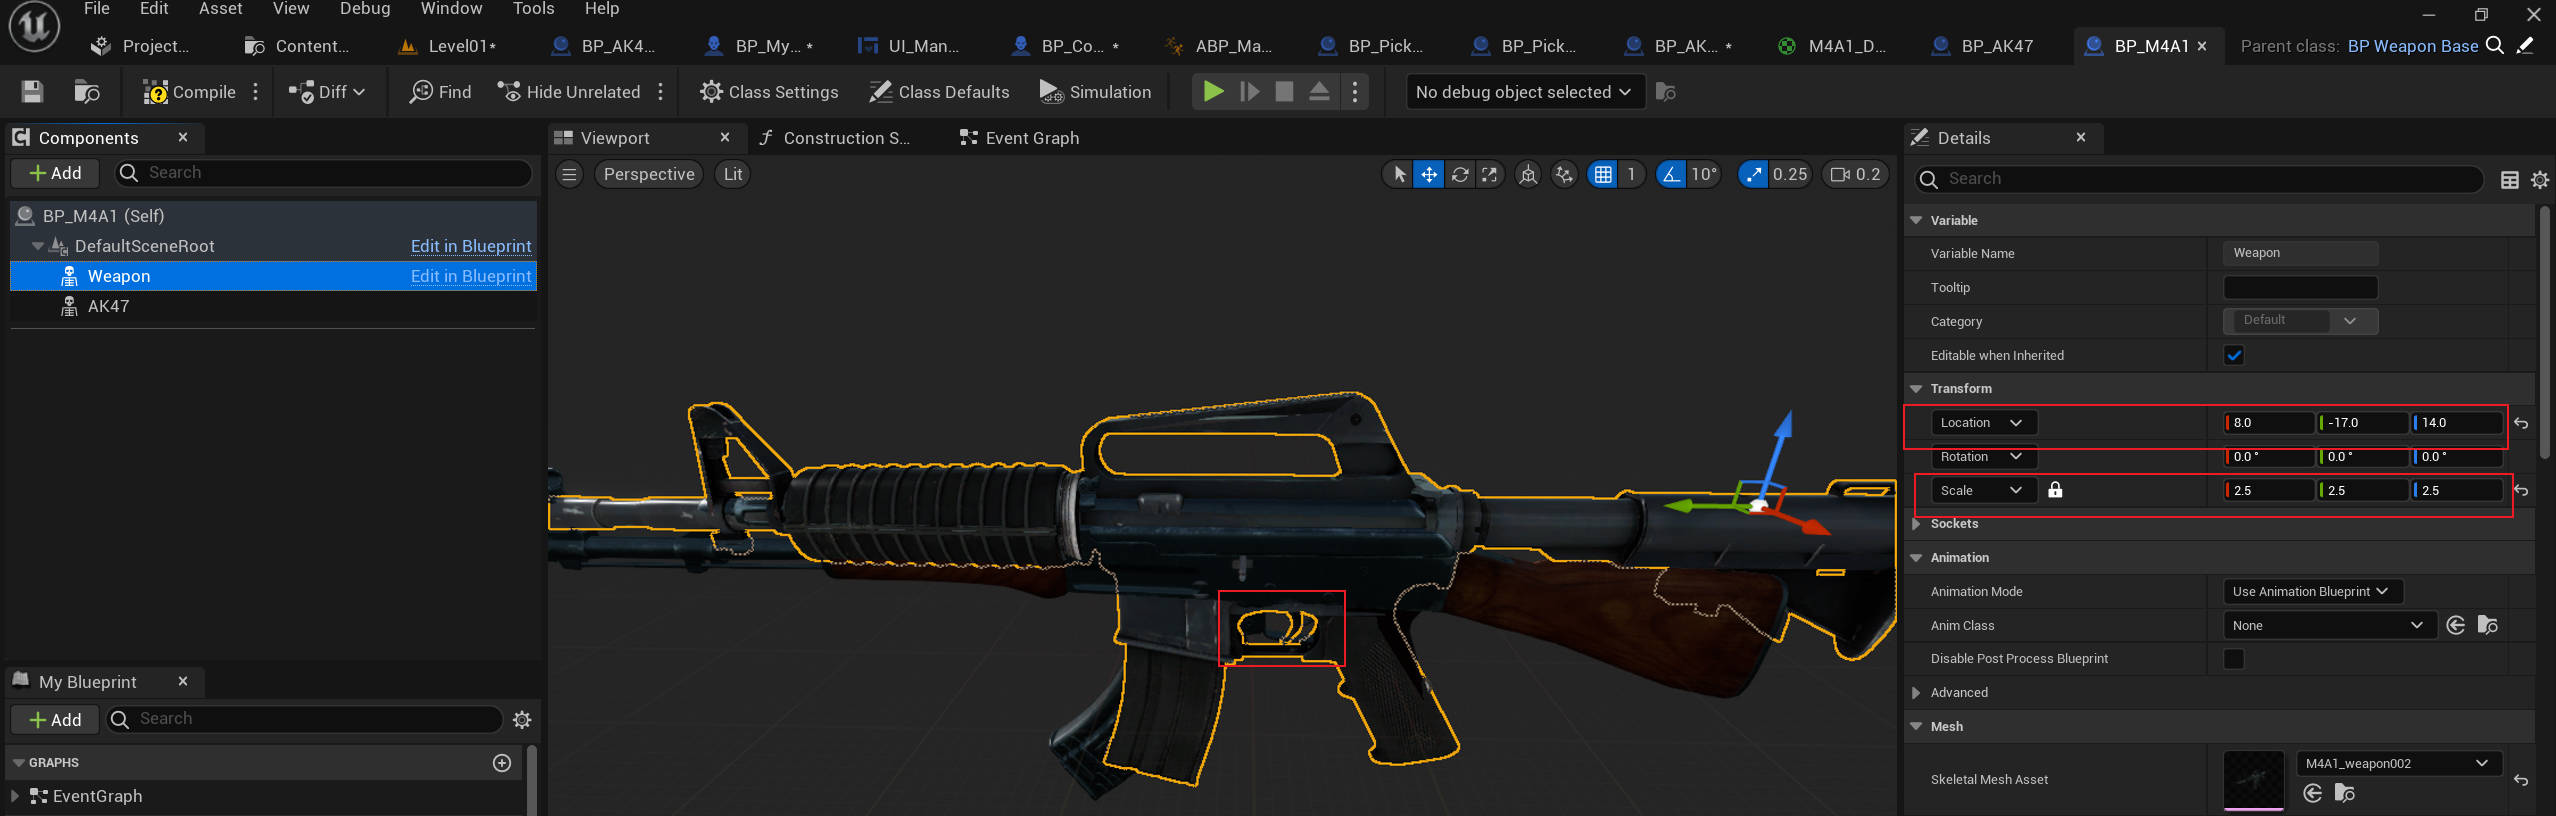Open Class Settings
This screenshot has width=2556, height=816.
(x=769, y=92)
